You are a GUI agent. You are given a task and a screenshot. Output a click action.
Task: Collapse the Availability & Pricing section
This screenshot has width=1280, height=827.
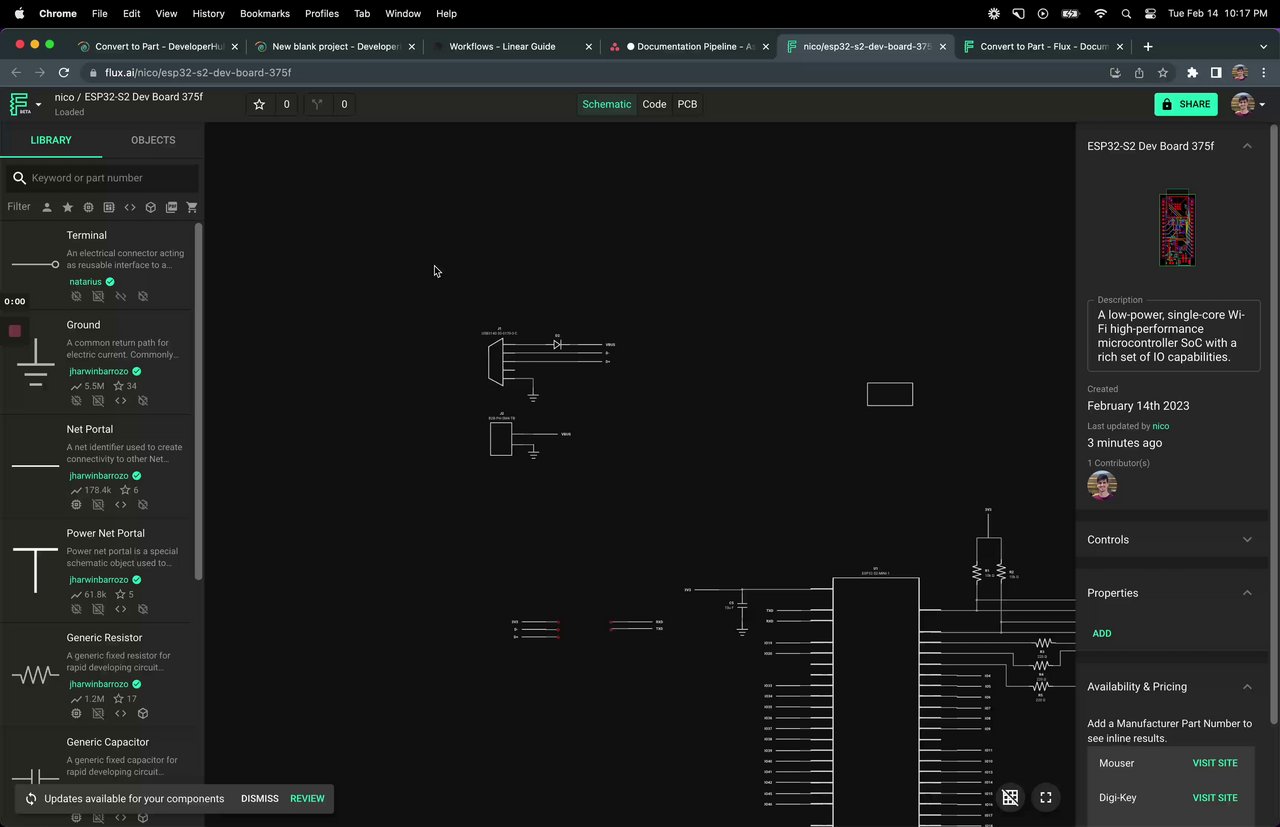(x=1247, y=687)
